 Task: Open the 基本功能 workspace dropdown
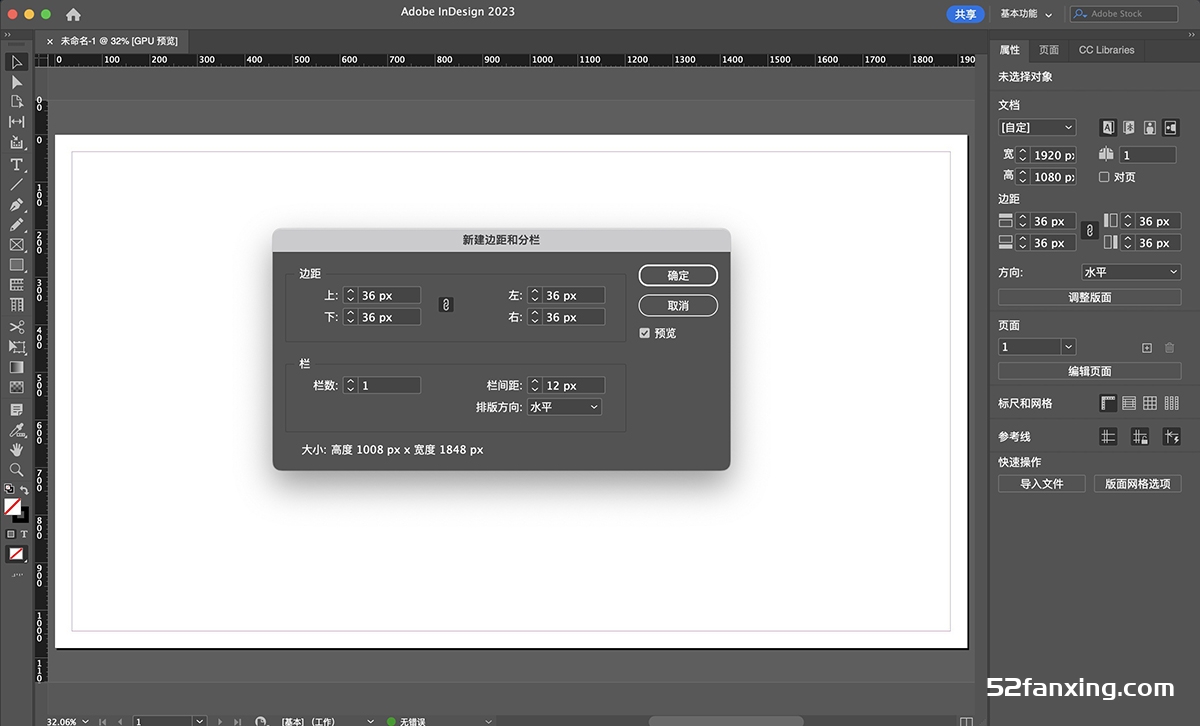pos(1026,14)
